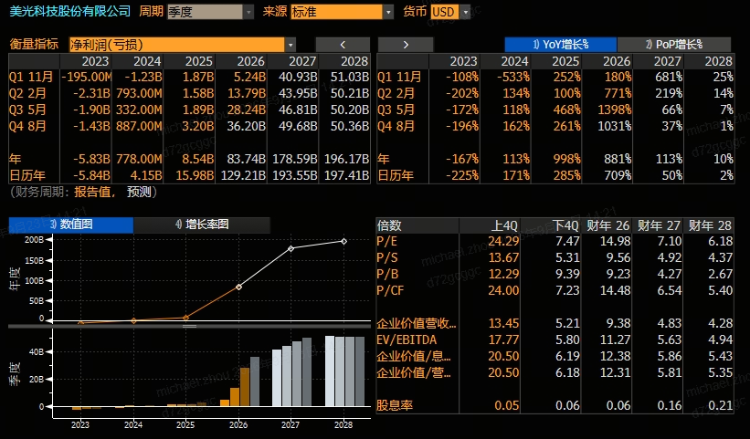Click the 季度 period input field

pyautogui.click(x=205, y=12)
